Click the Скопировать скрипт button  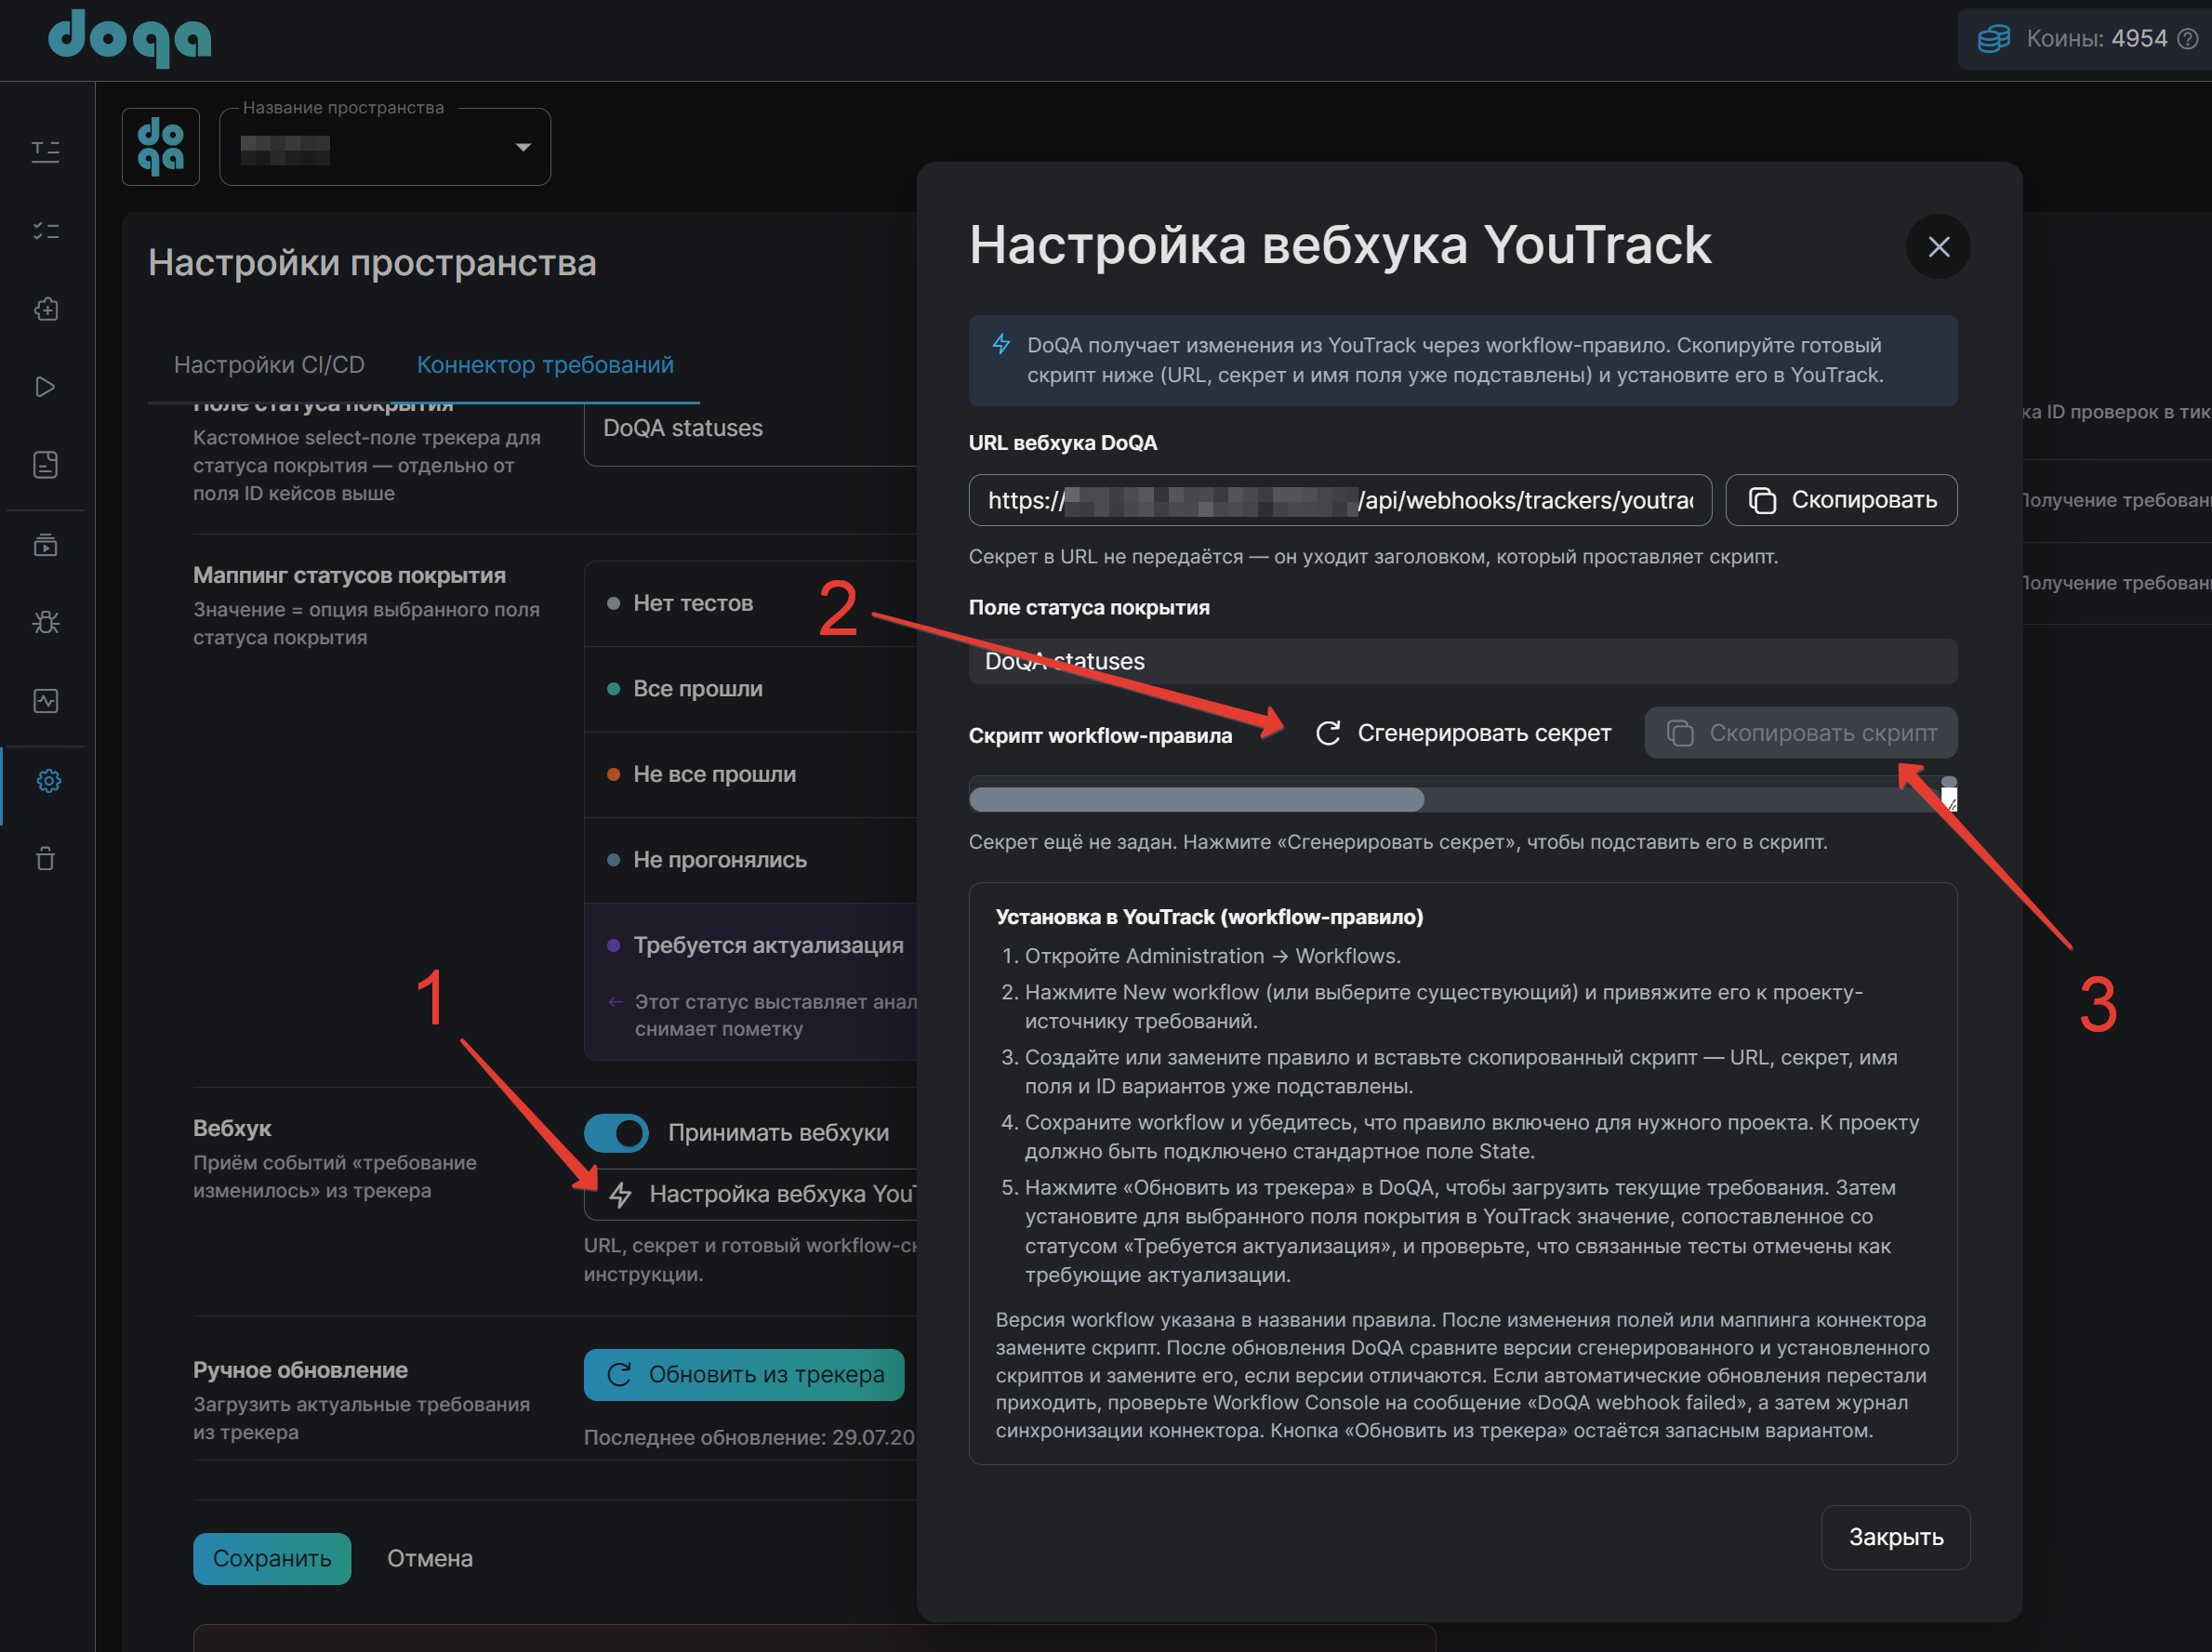point(1800,733)
